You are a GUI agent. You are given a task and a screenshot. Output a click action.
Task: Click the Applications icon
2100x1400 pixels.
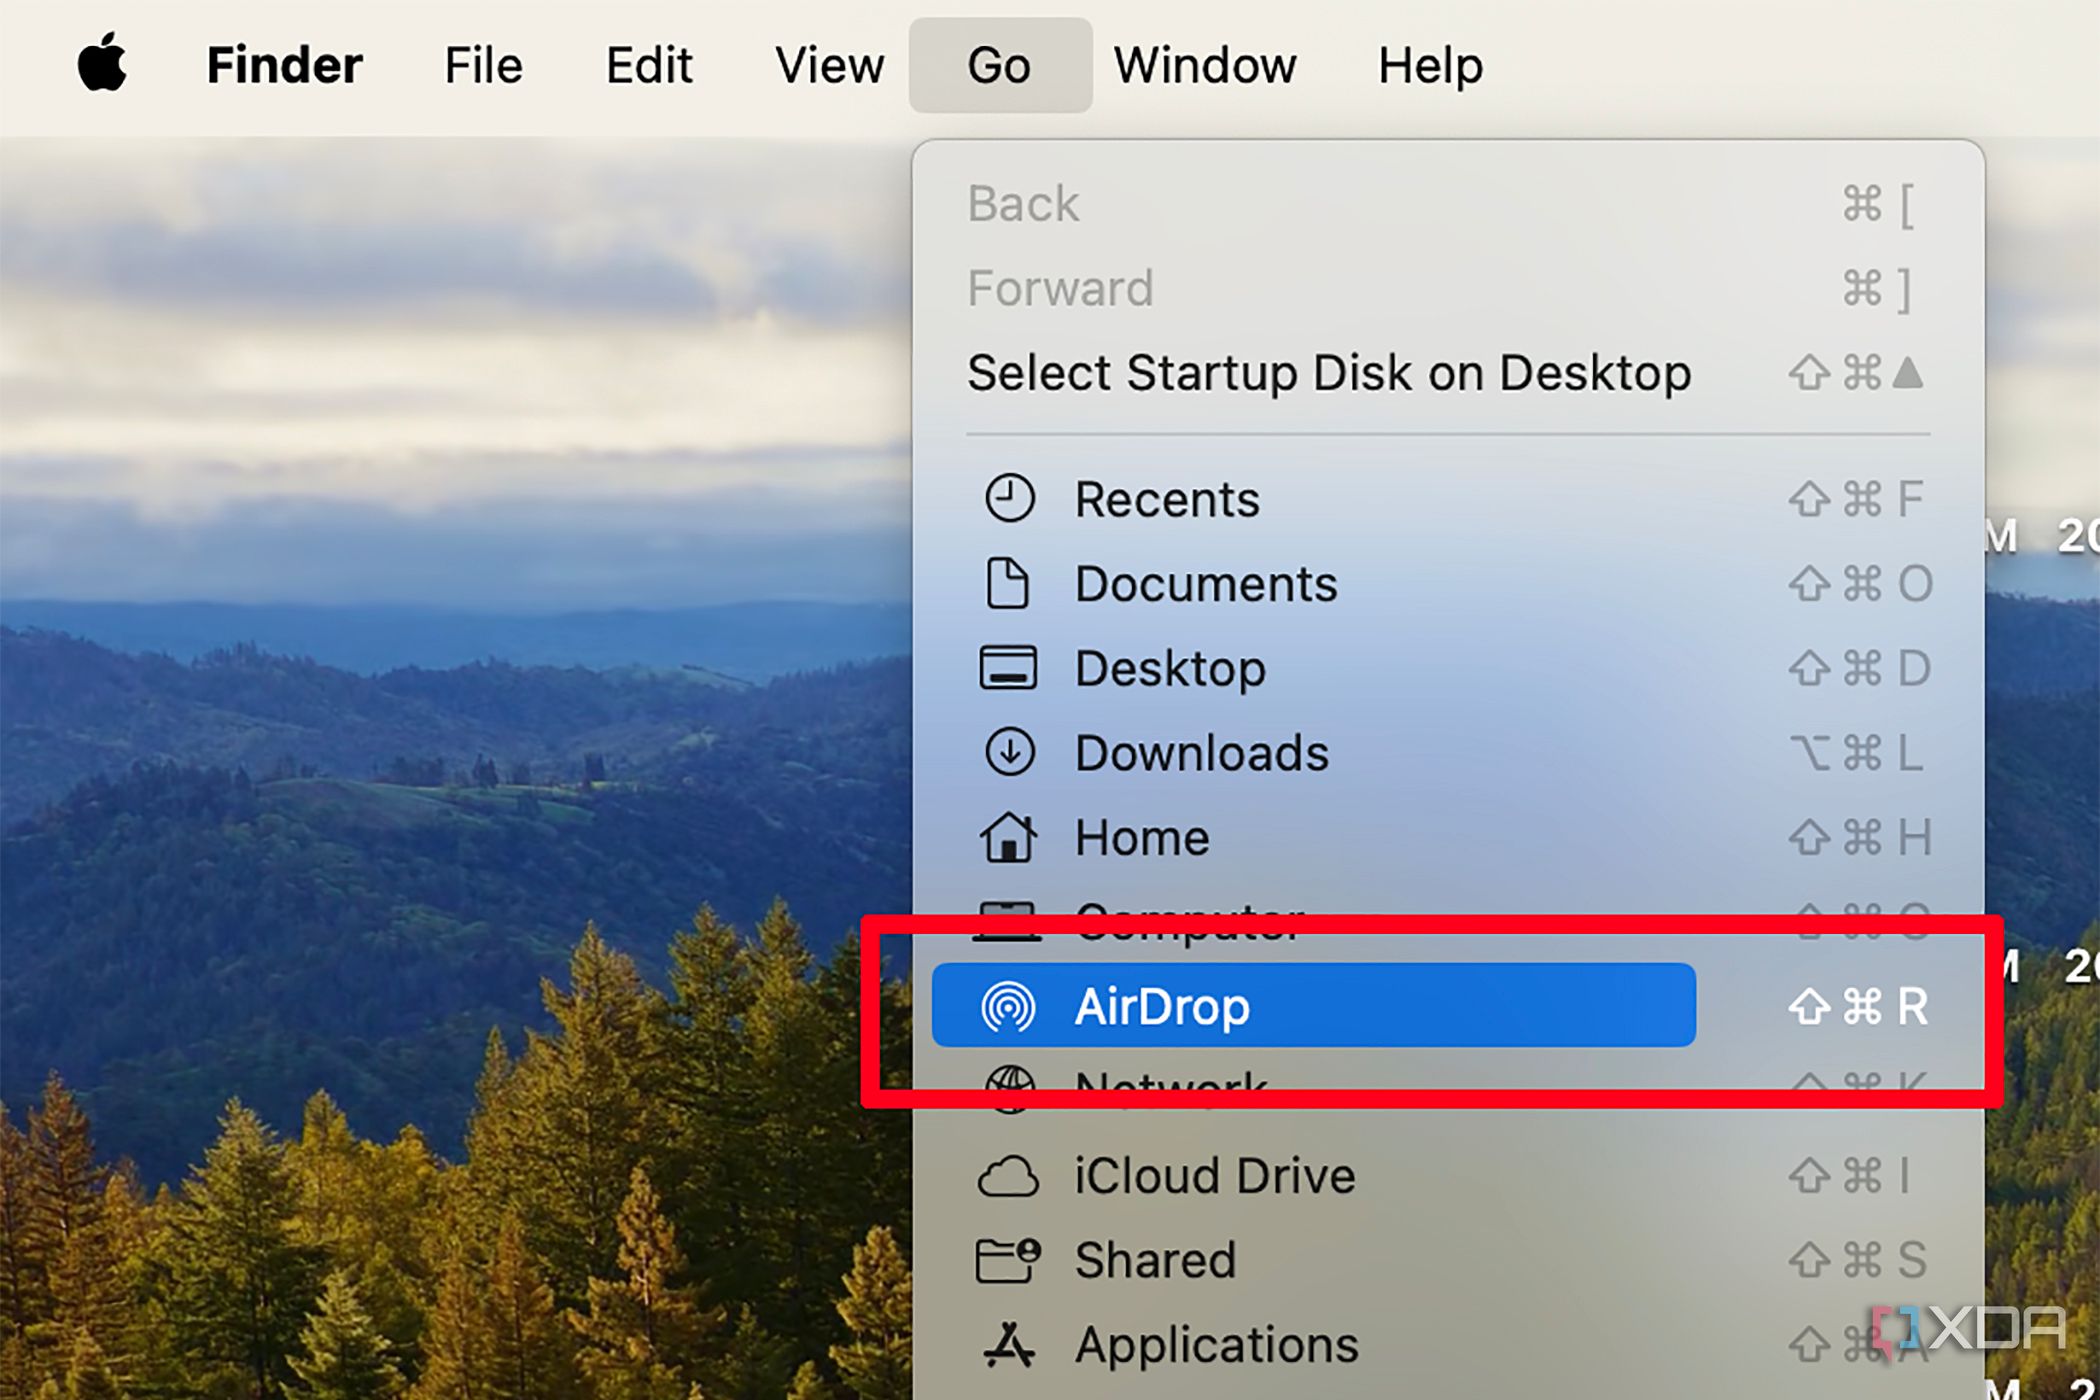coord(1008,1344)
